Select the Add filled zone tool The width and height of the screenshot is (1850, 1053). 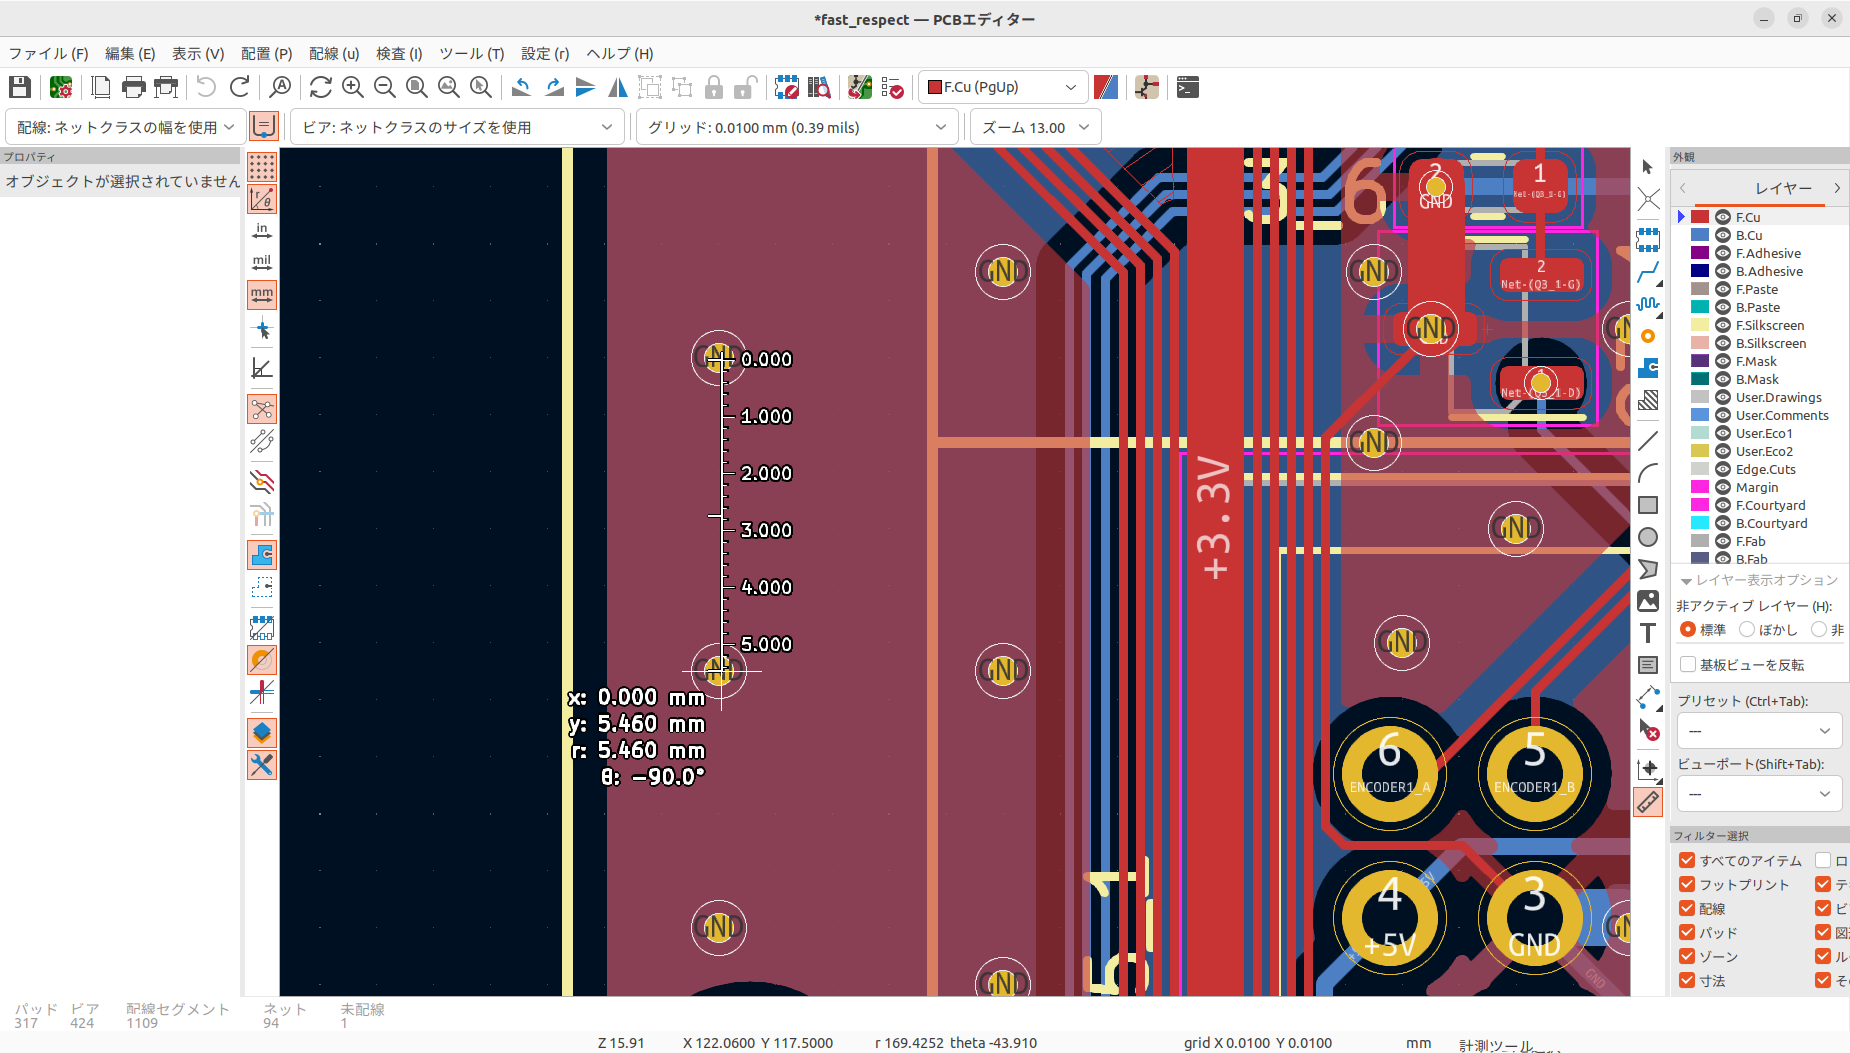1648,368
